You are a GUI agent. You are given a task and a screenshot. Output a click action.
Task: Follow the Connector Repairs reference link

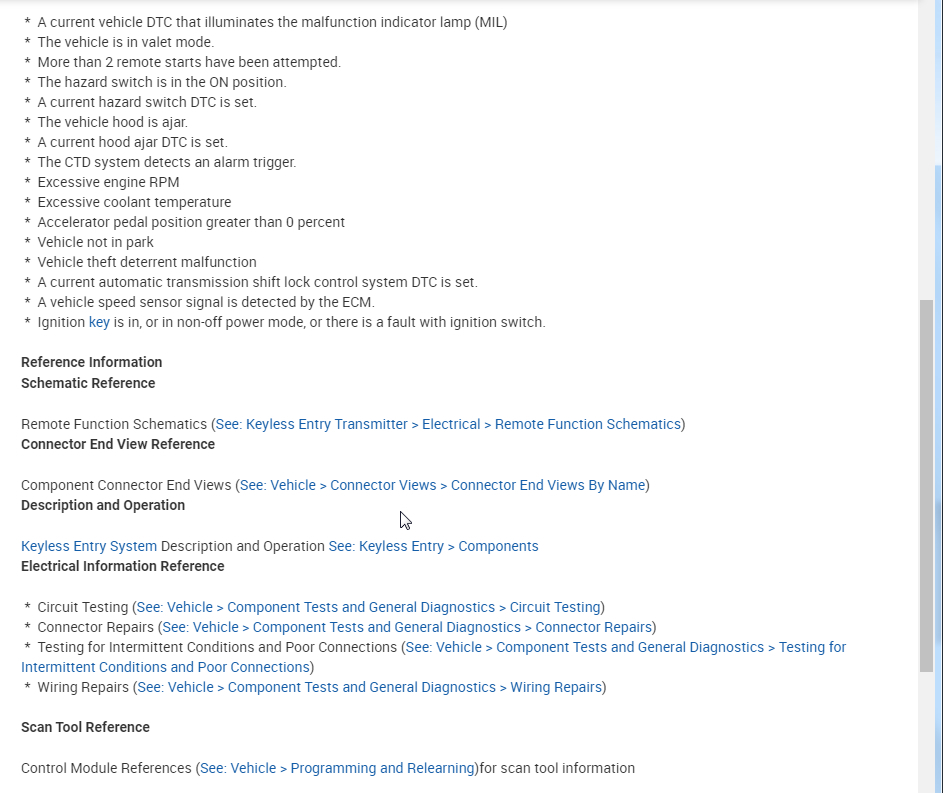click(x=407, y=627)
